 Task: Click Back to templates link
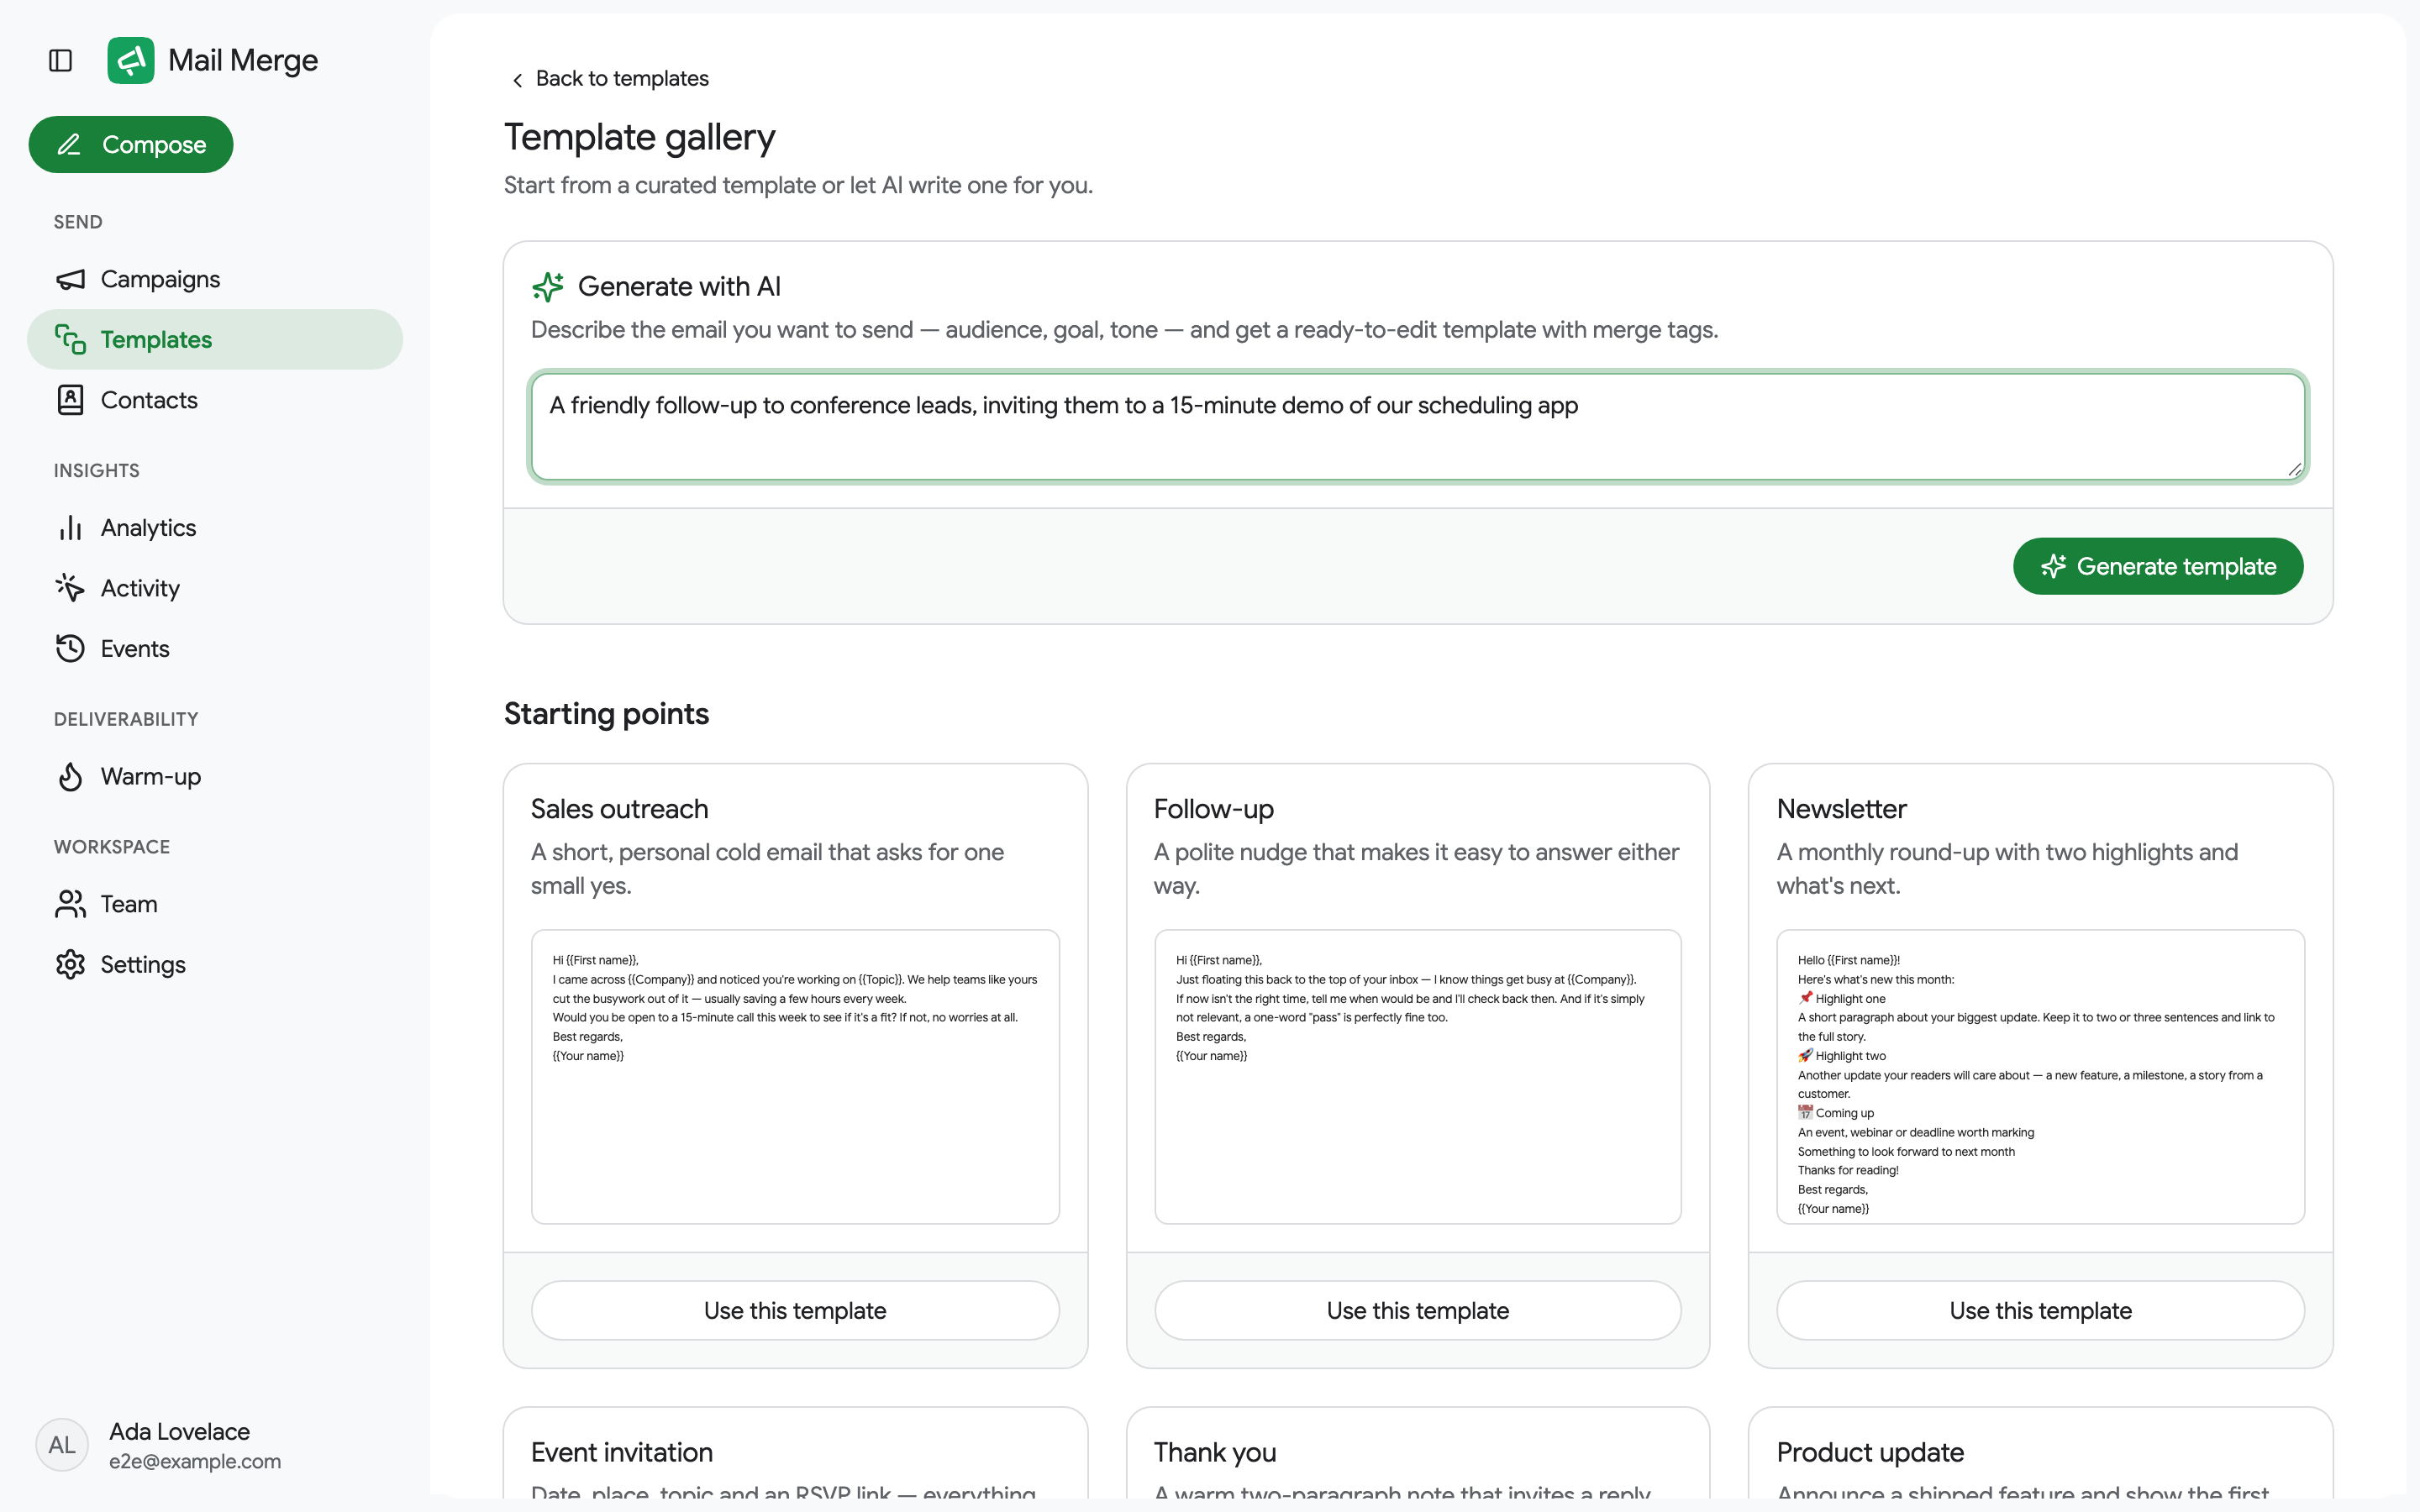pyautogui.click(x=609, y=79)
